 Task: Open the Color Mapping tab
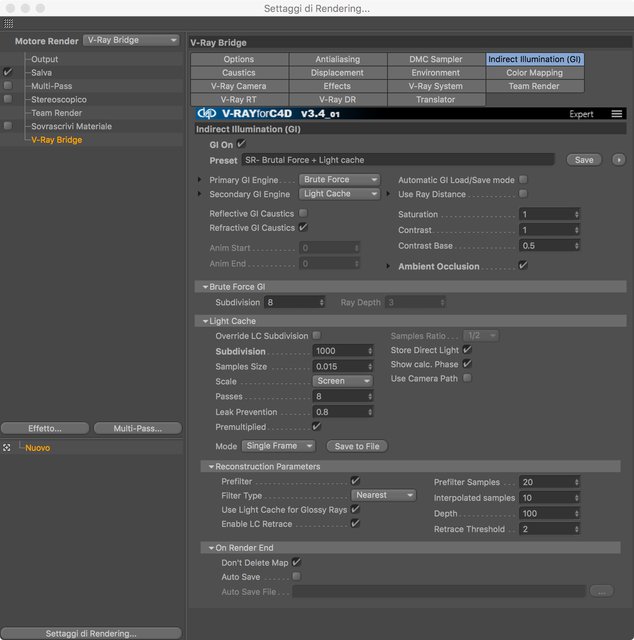534,73
